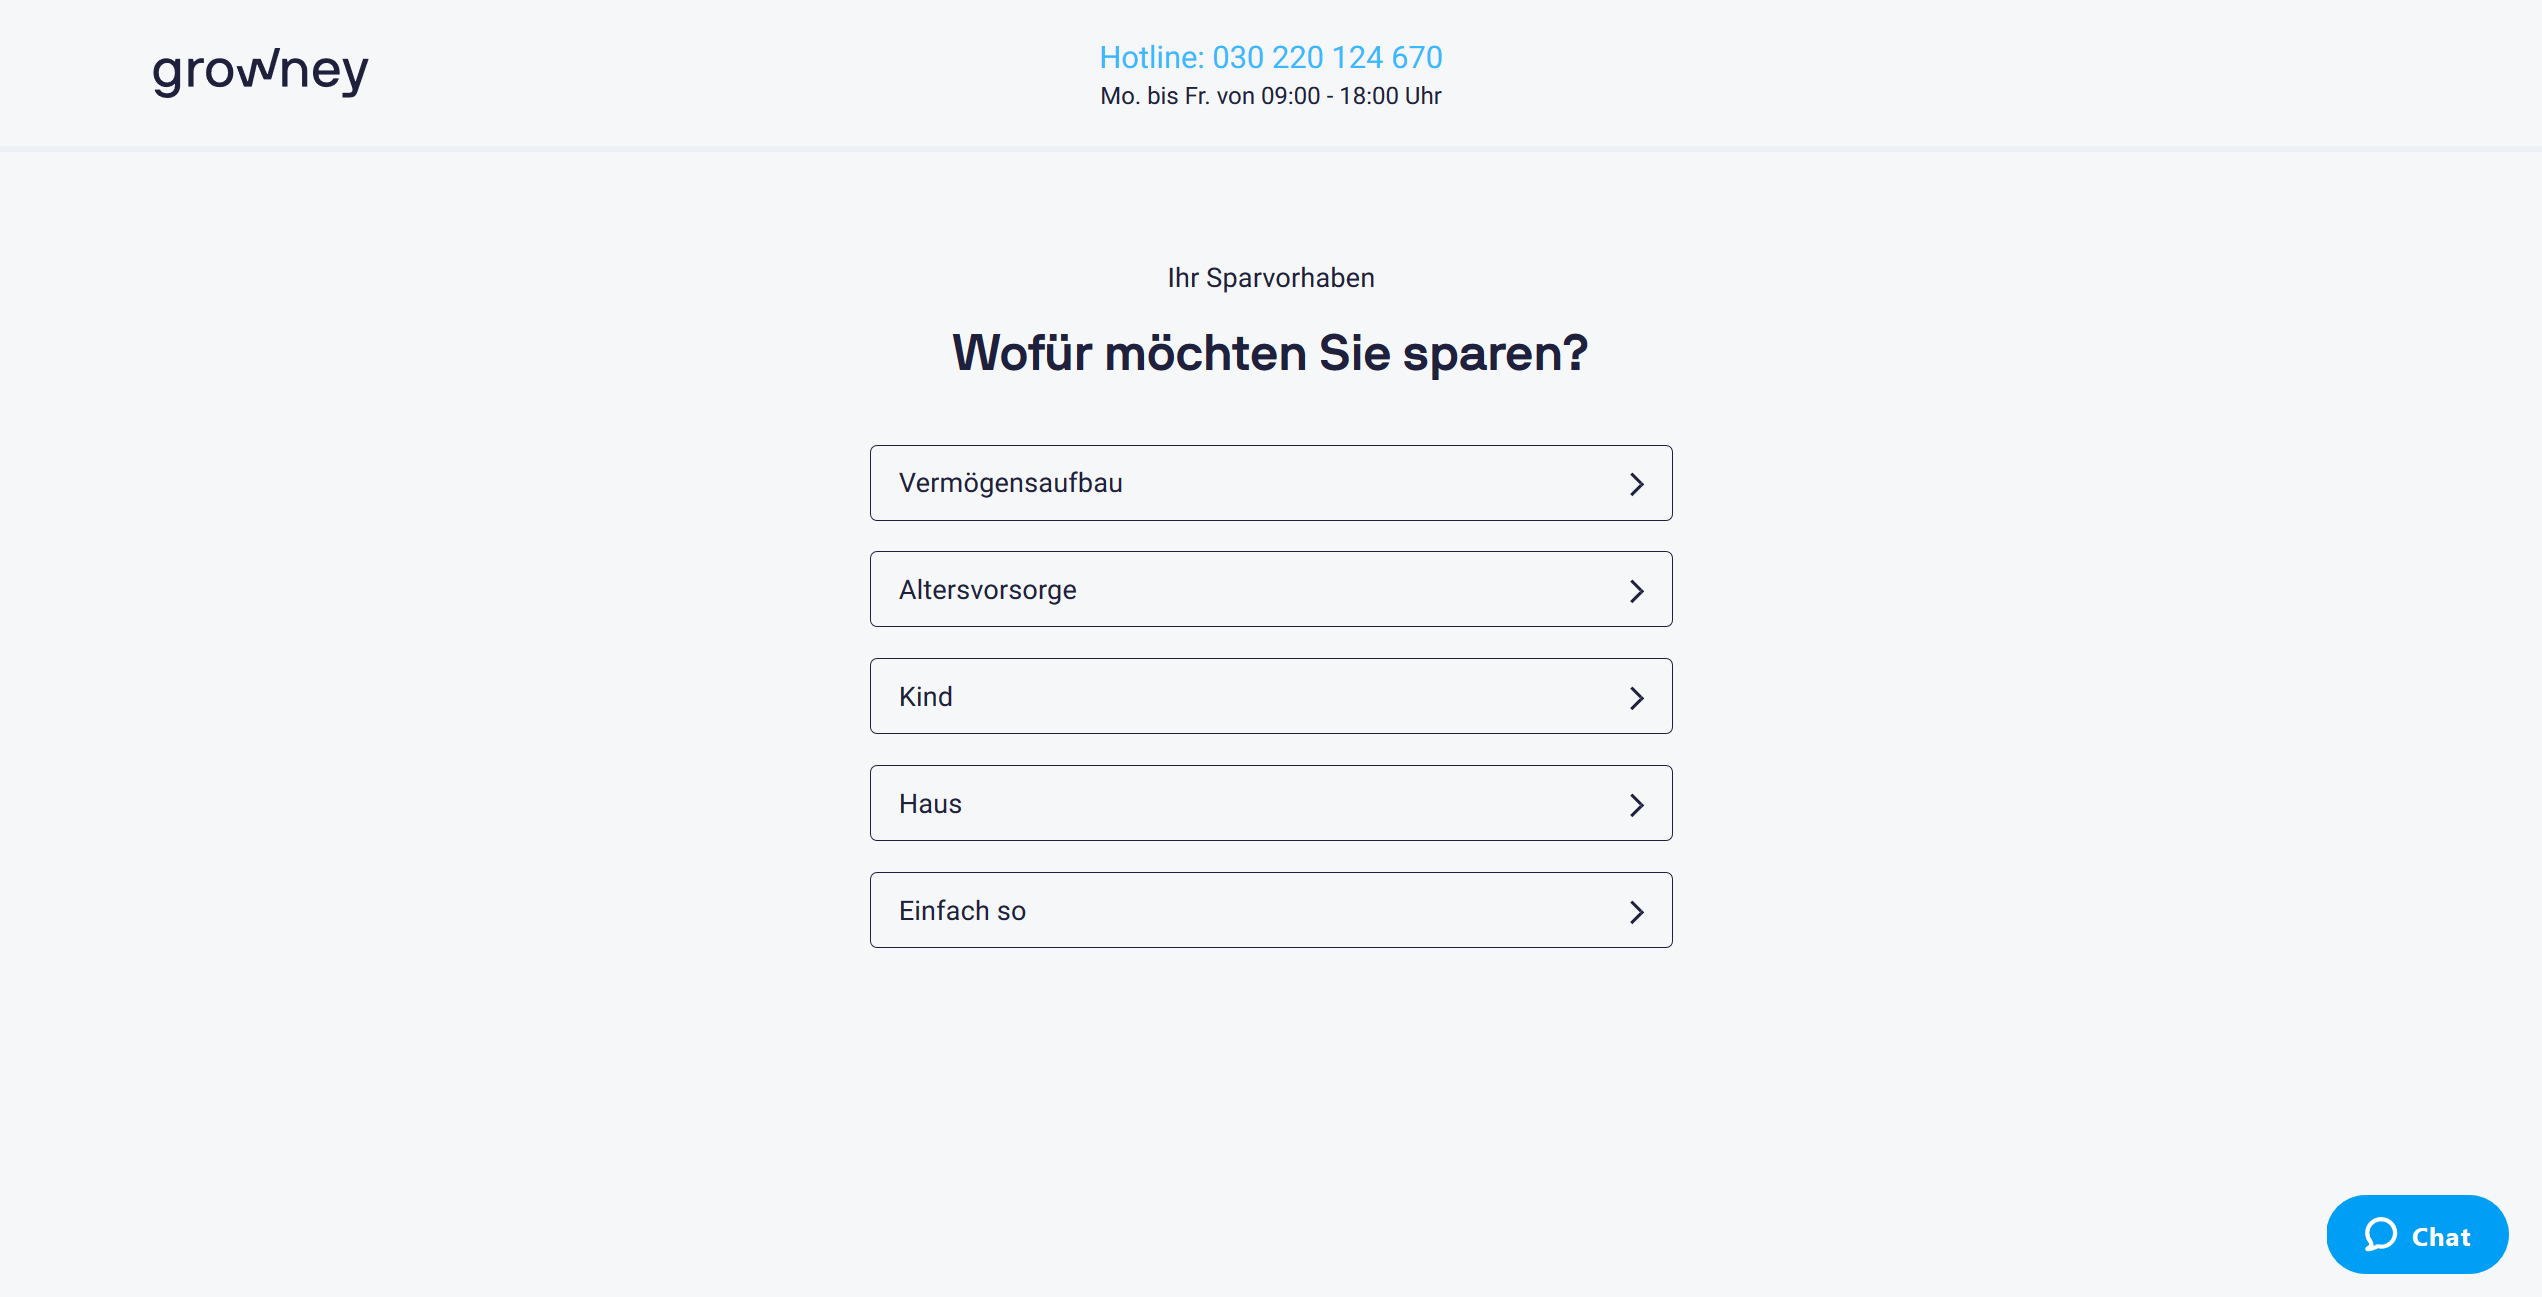Viewport: 2542px width, 1297px height.
Task: Click the Vermögensaufbau option arrow
Action: coord(1634,483)
